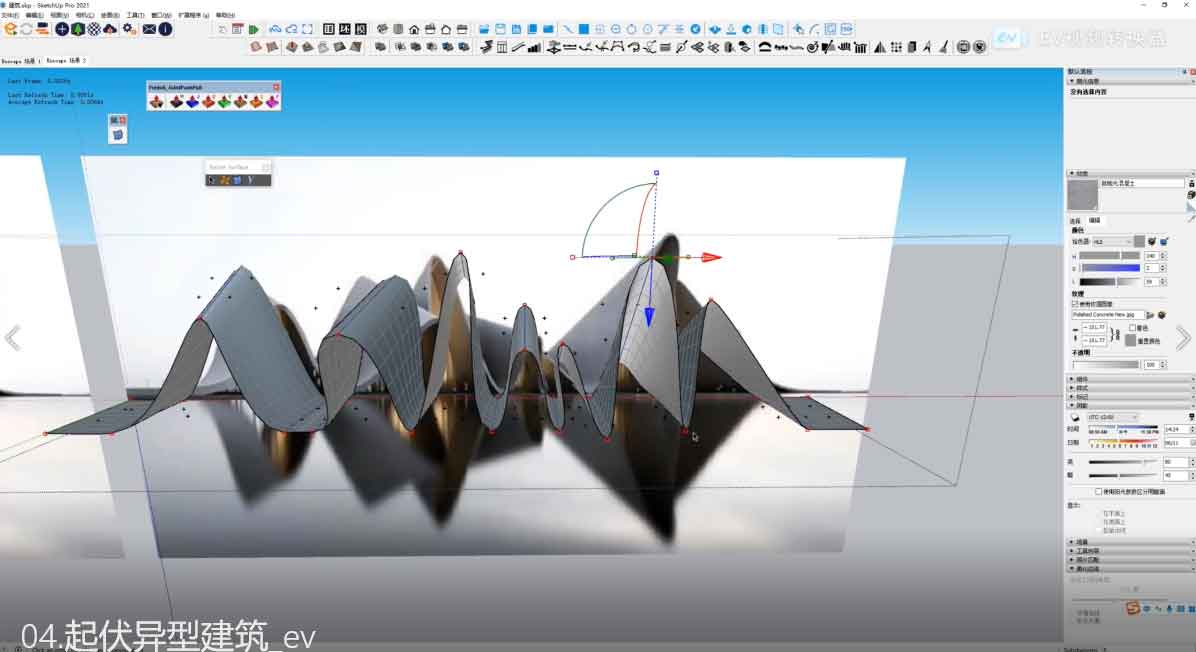The height and width of the screenshot is (652, 1196).
Task: Click the first JointPushPull tool icon
Action: (x=157, y=101)
